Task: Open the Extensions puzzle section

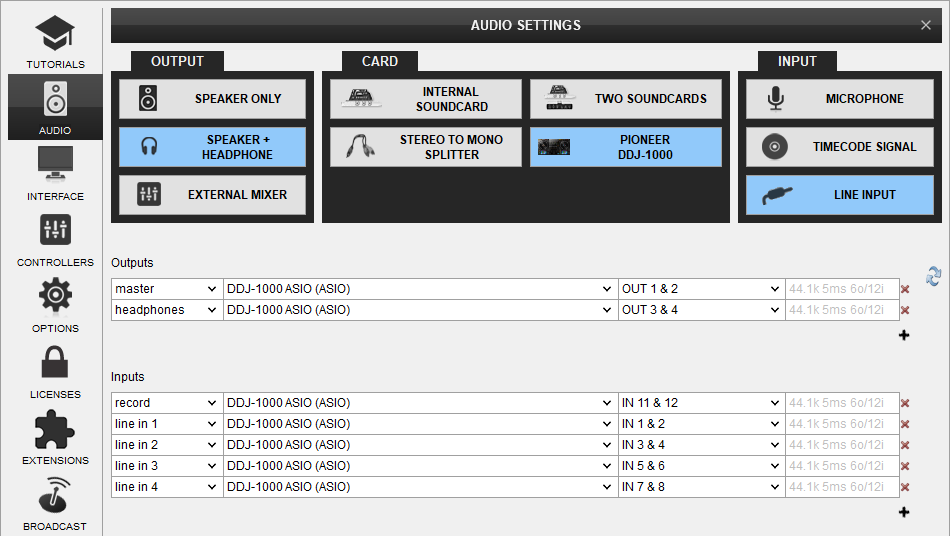Action: [x=55, y=437]
